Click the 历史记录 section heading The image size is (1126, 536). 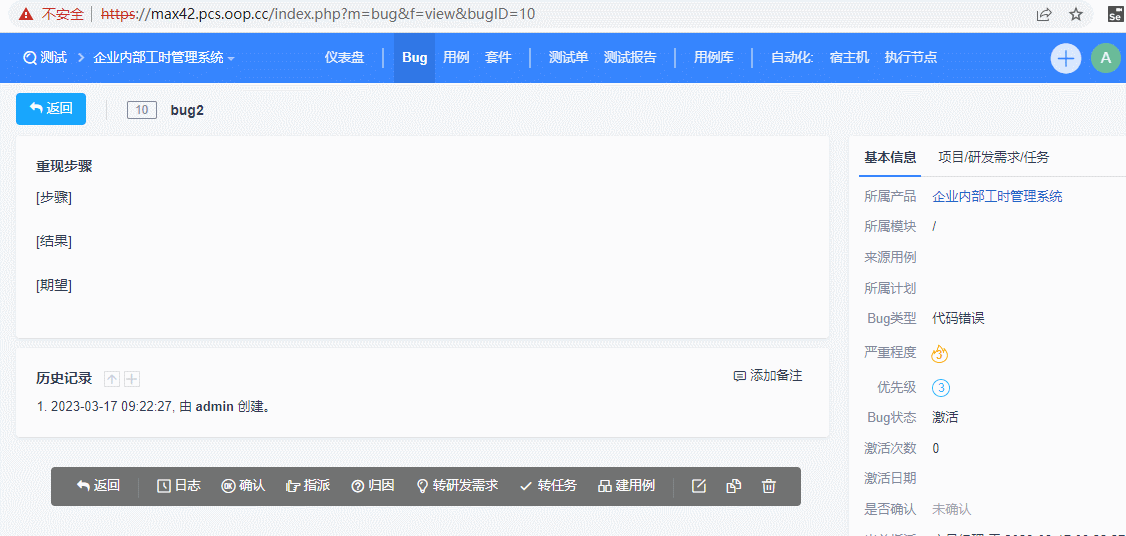64,379
